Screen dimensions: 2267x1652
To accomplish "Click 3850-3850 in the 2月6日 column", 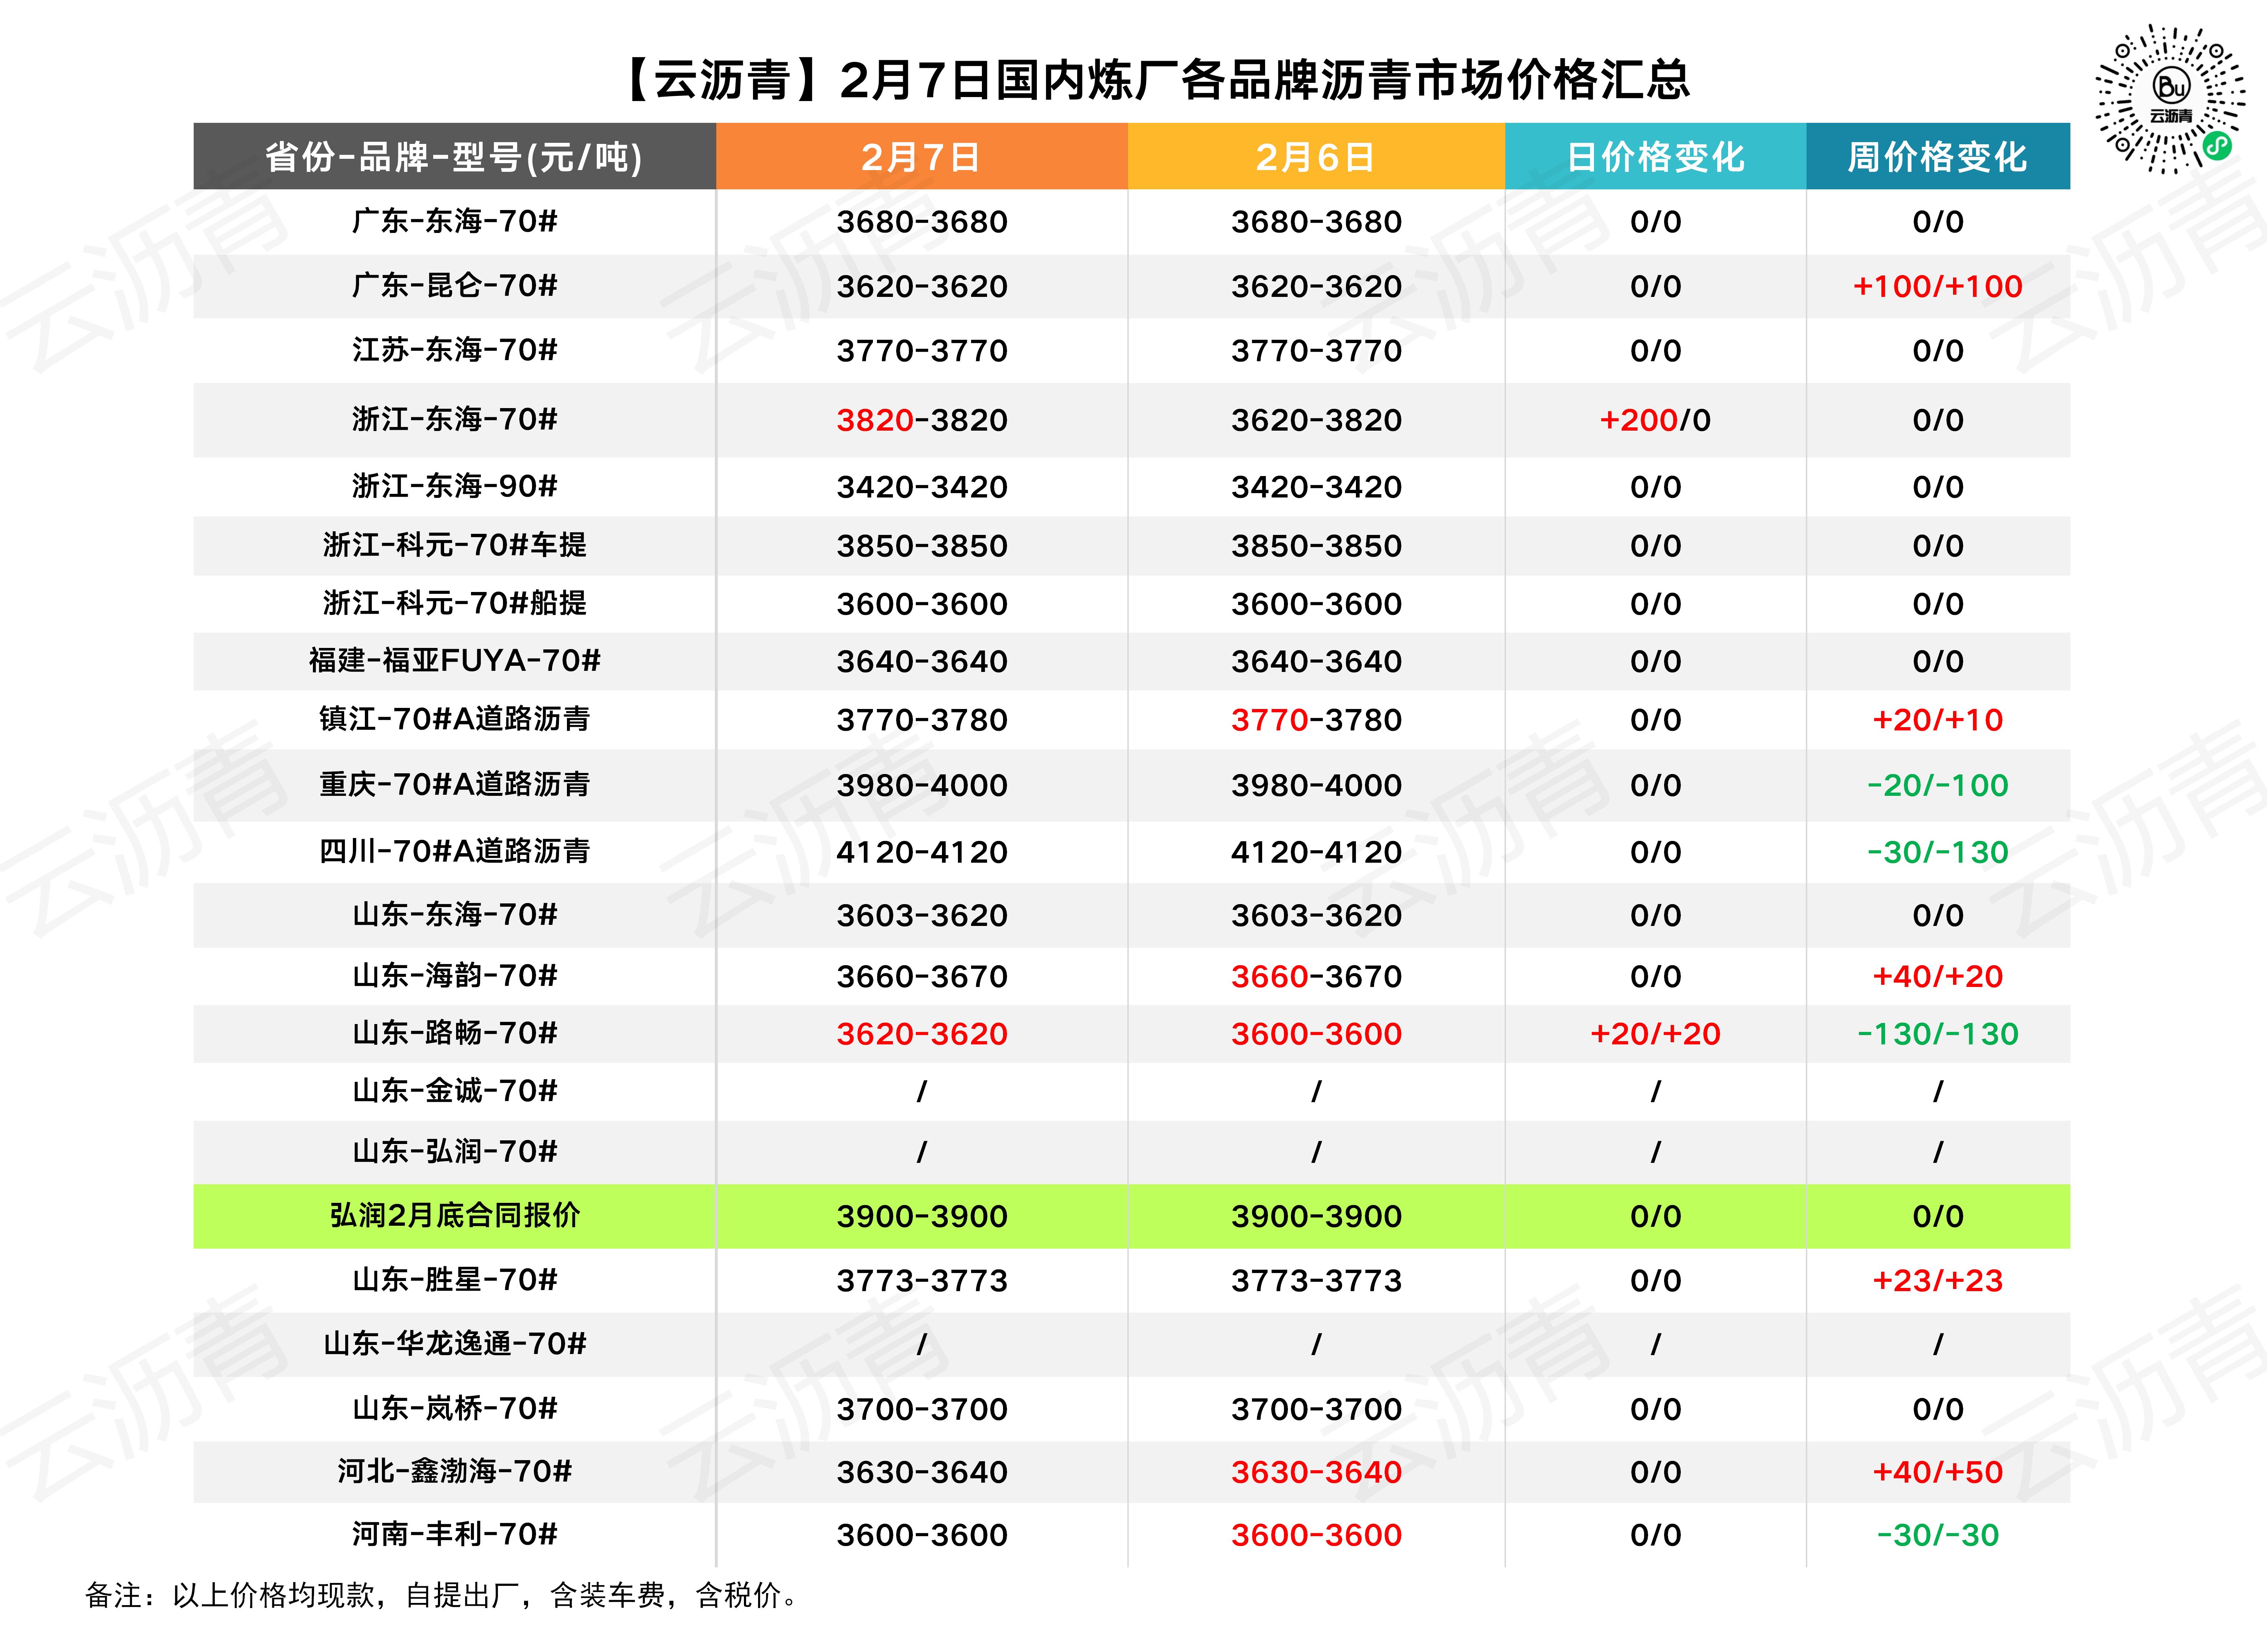I will pos(1316,546).
